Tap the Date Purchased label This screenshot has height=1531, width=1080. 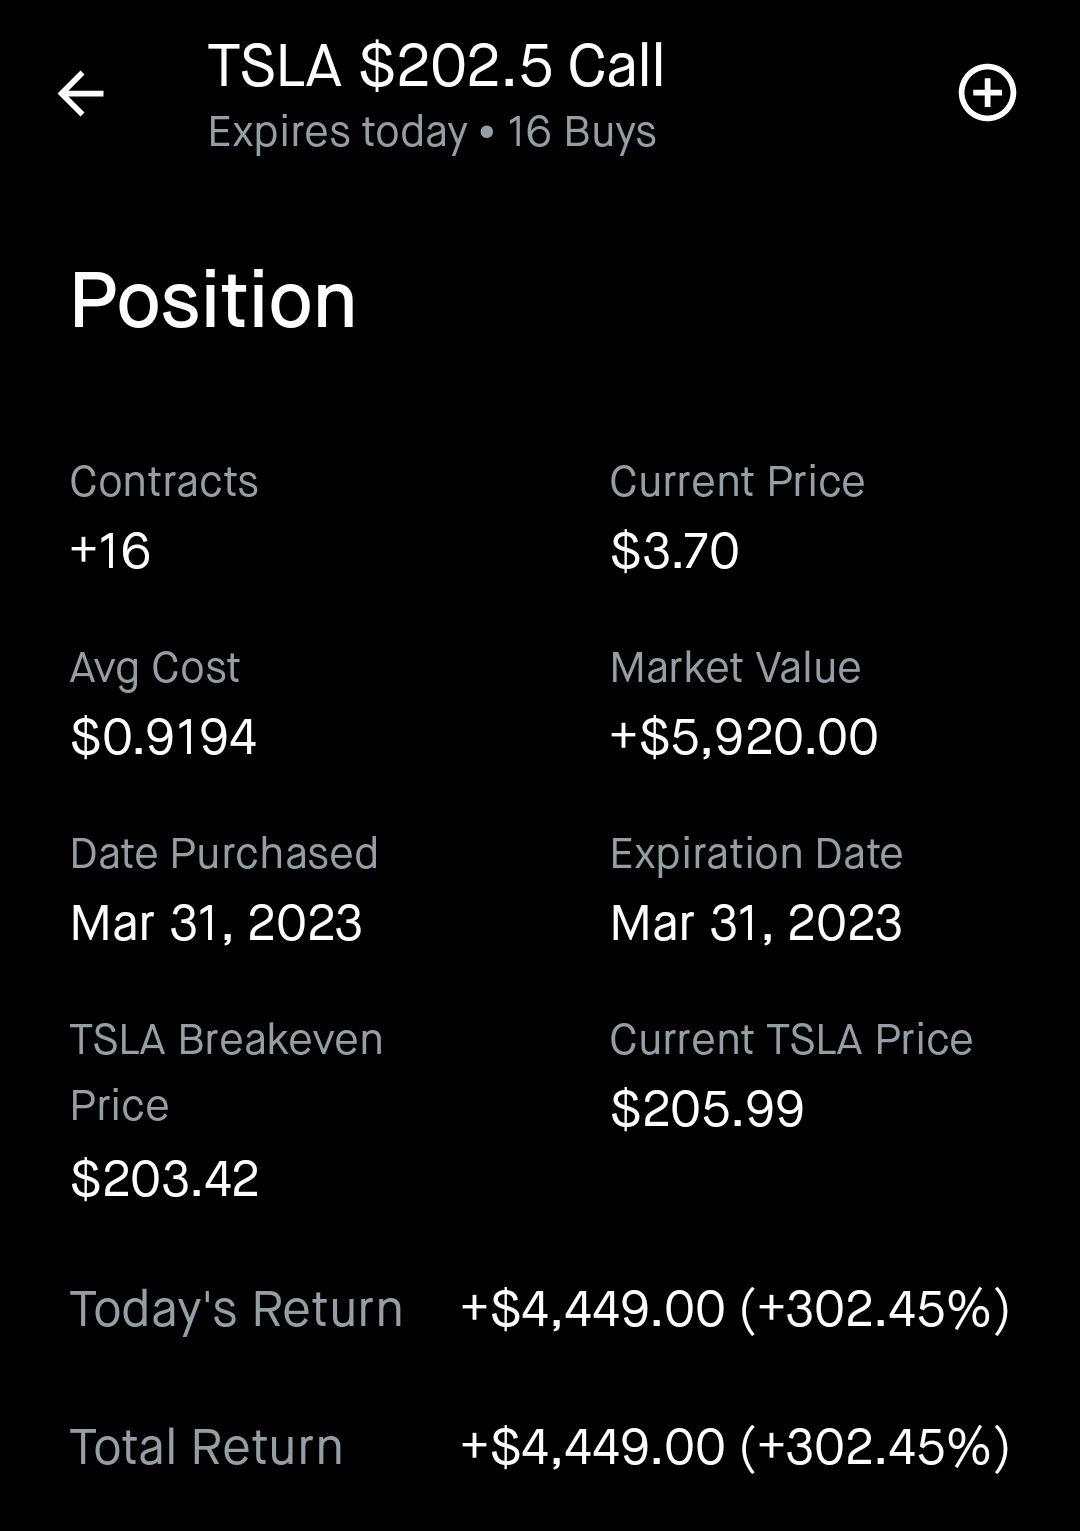(x=224, y=854)
